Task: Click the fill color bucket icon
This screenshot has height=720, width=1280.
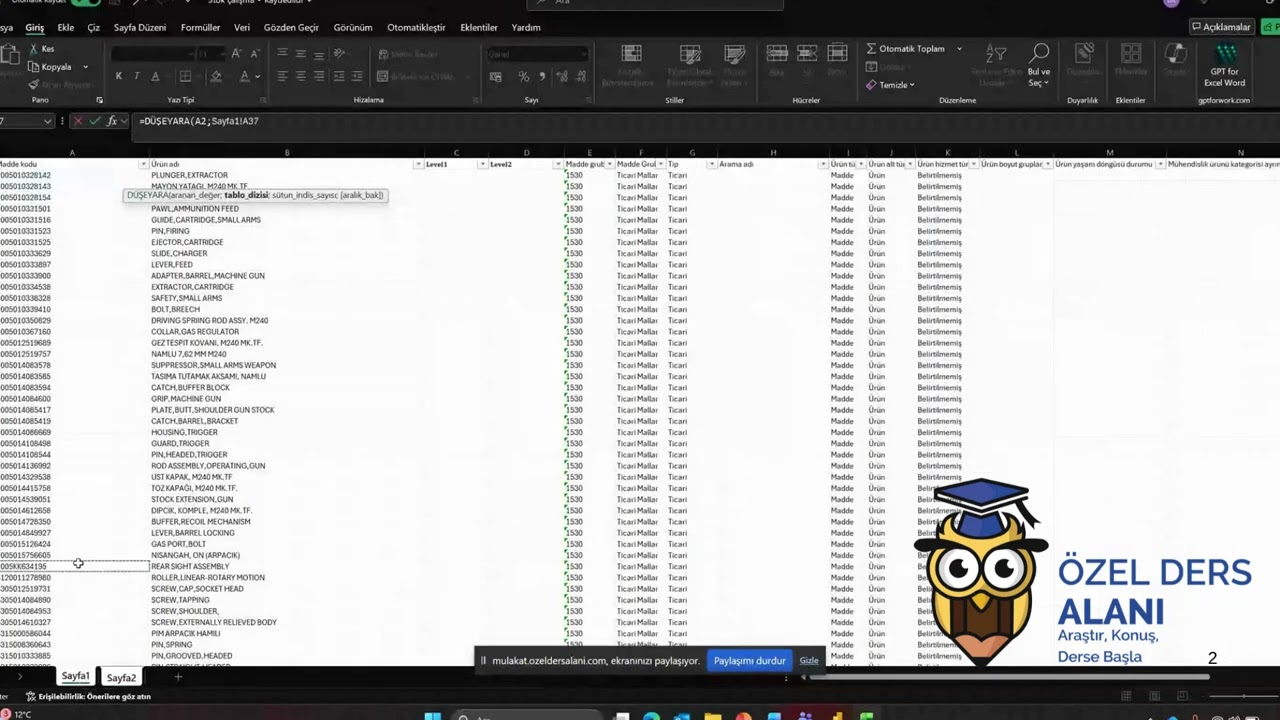Action: [216, 76]
